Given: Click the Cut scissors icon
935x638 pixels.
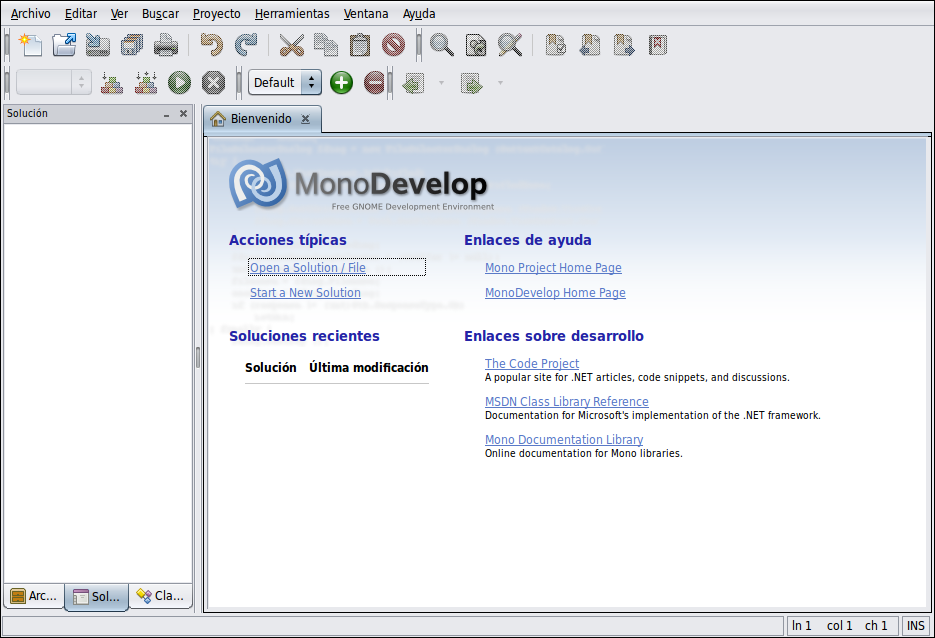Looking at the screenshot, I should (291, 45).
